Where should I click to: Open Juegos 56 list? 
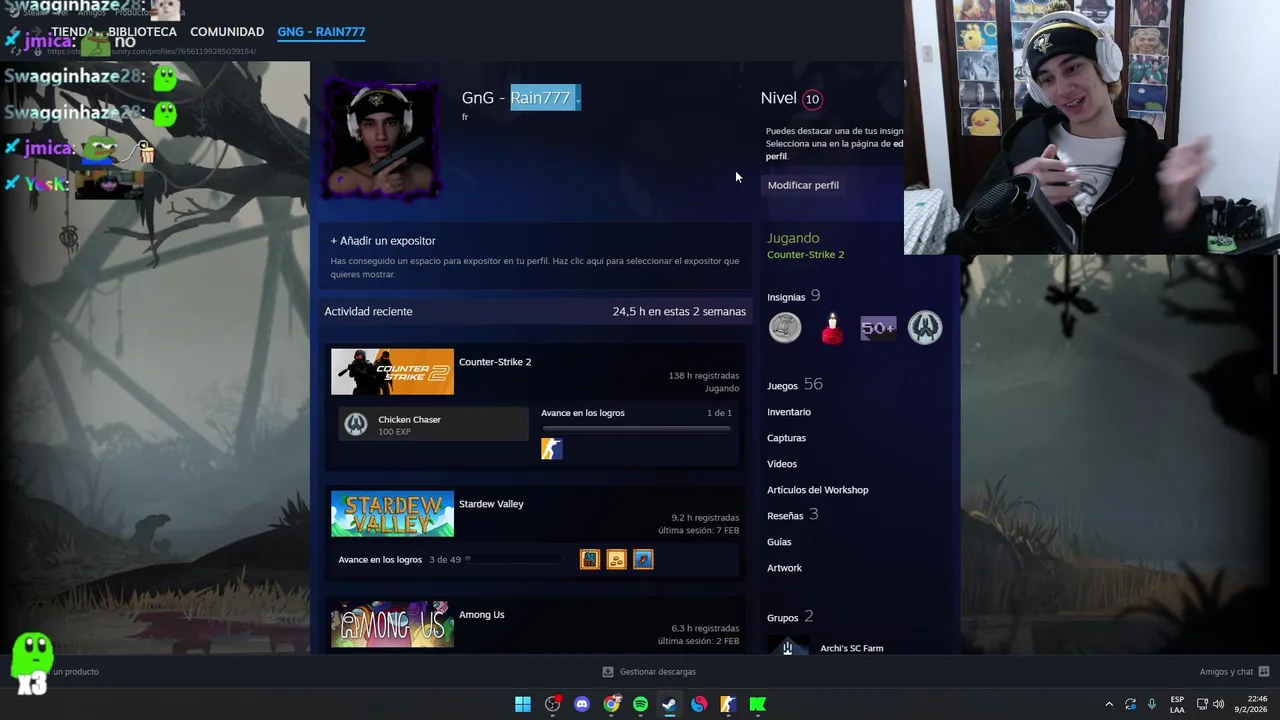[x=794, y=385]
